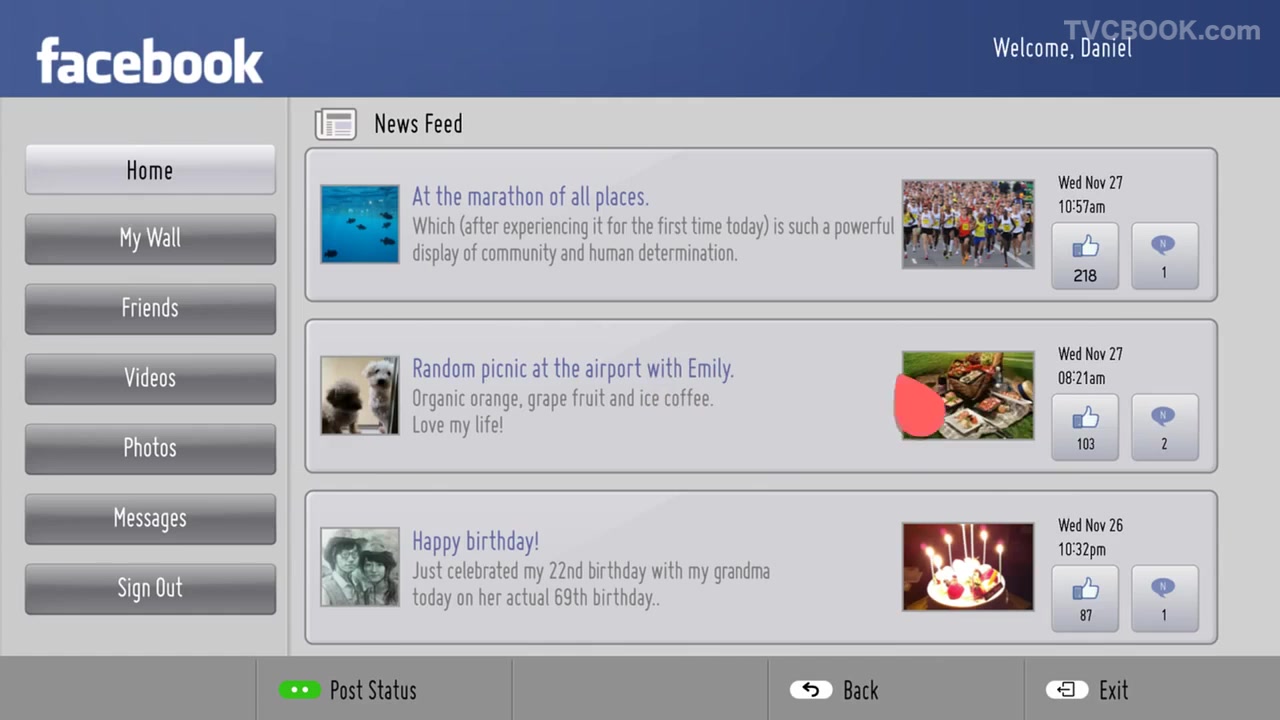Open the 'Happy birthday!' post title
The image size is (1280, 720).
[476, 541]
